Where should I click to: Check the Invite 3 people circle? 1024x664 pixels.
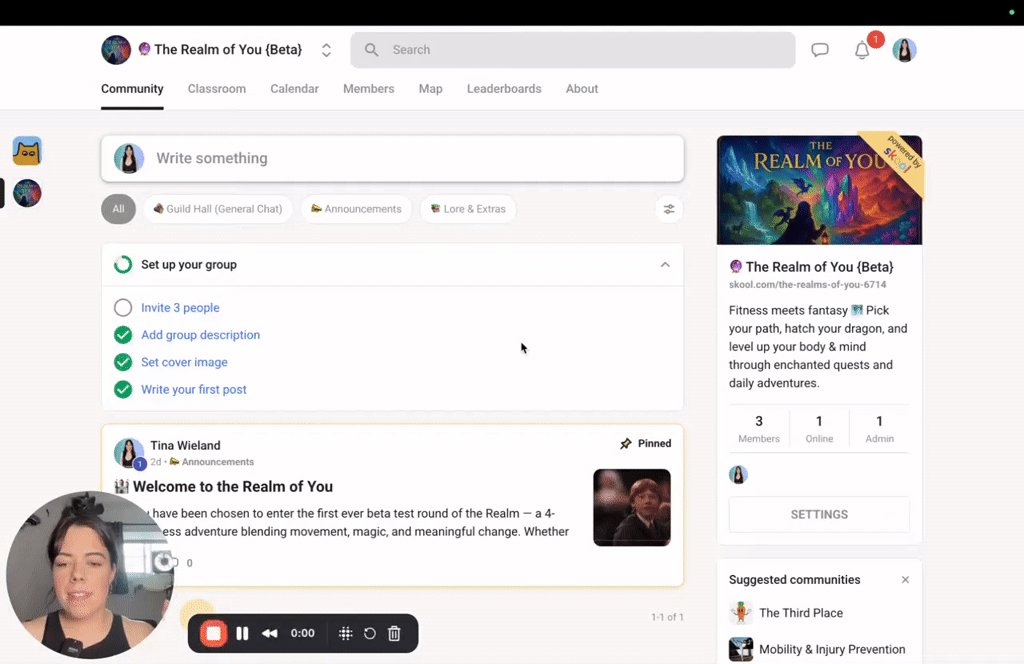coord(123,308)
